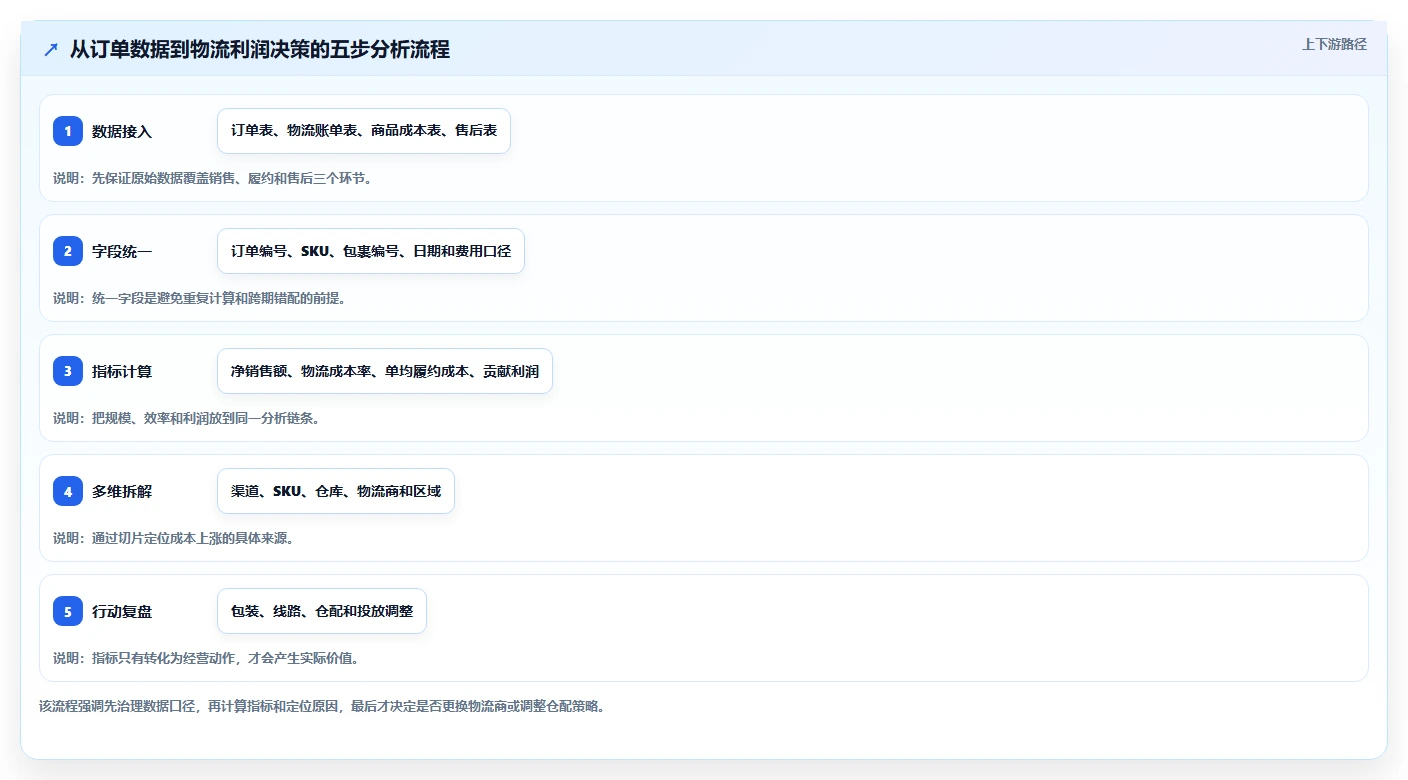The width and height of the screenshot is (1408, 780).
Task: Select the 多维拆解 step label
Action: pos(122,491)
